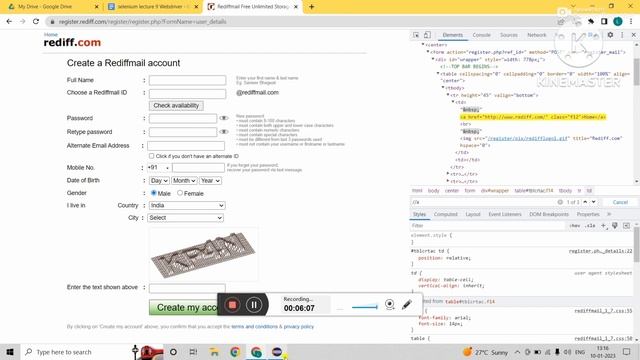The height and width of the screenshot is (360, 640).
Task: Clear the DevTools search box
Action: click(560, 202)
